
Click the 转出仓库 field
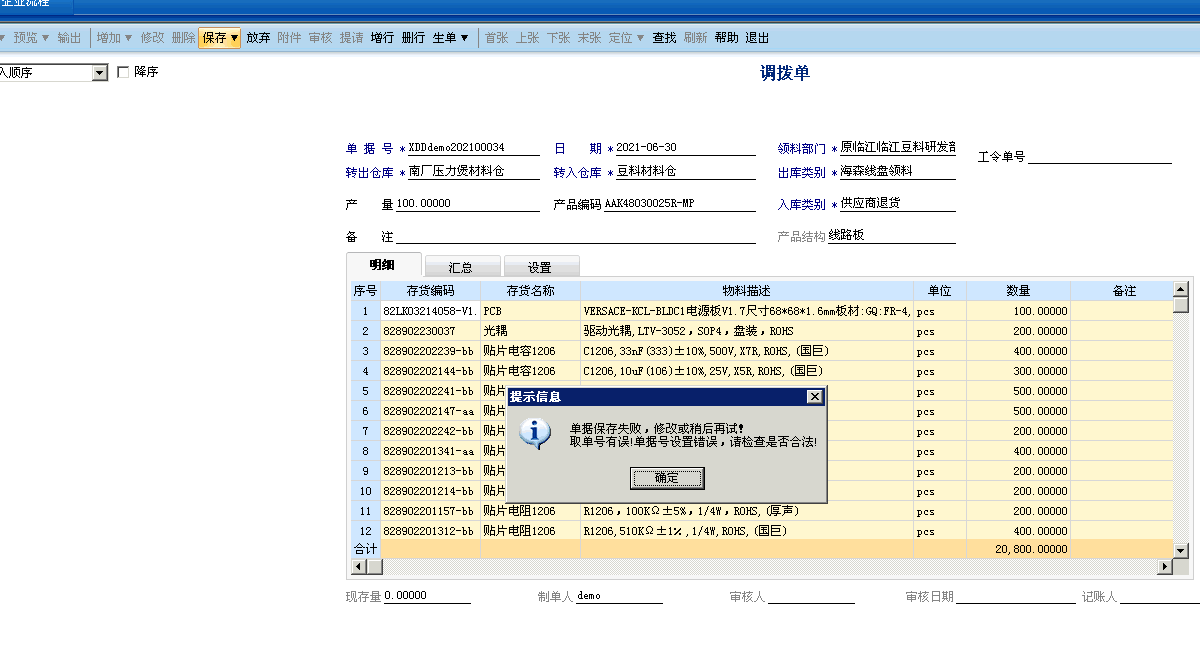tap(474, 172)
